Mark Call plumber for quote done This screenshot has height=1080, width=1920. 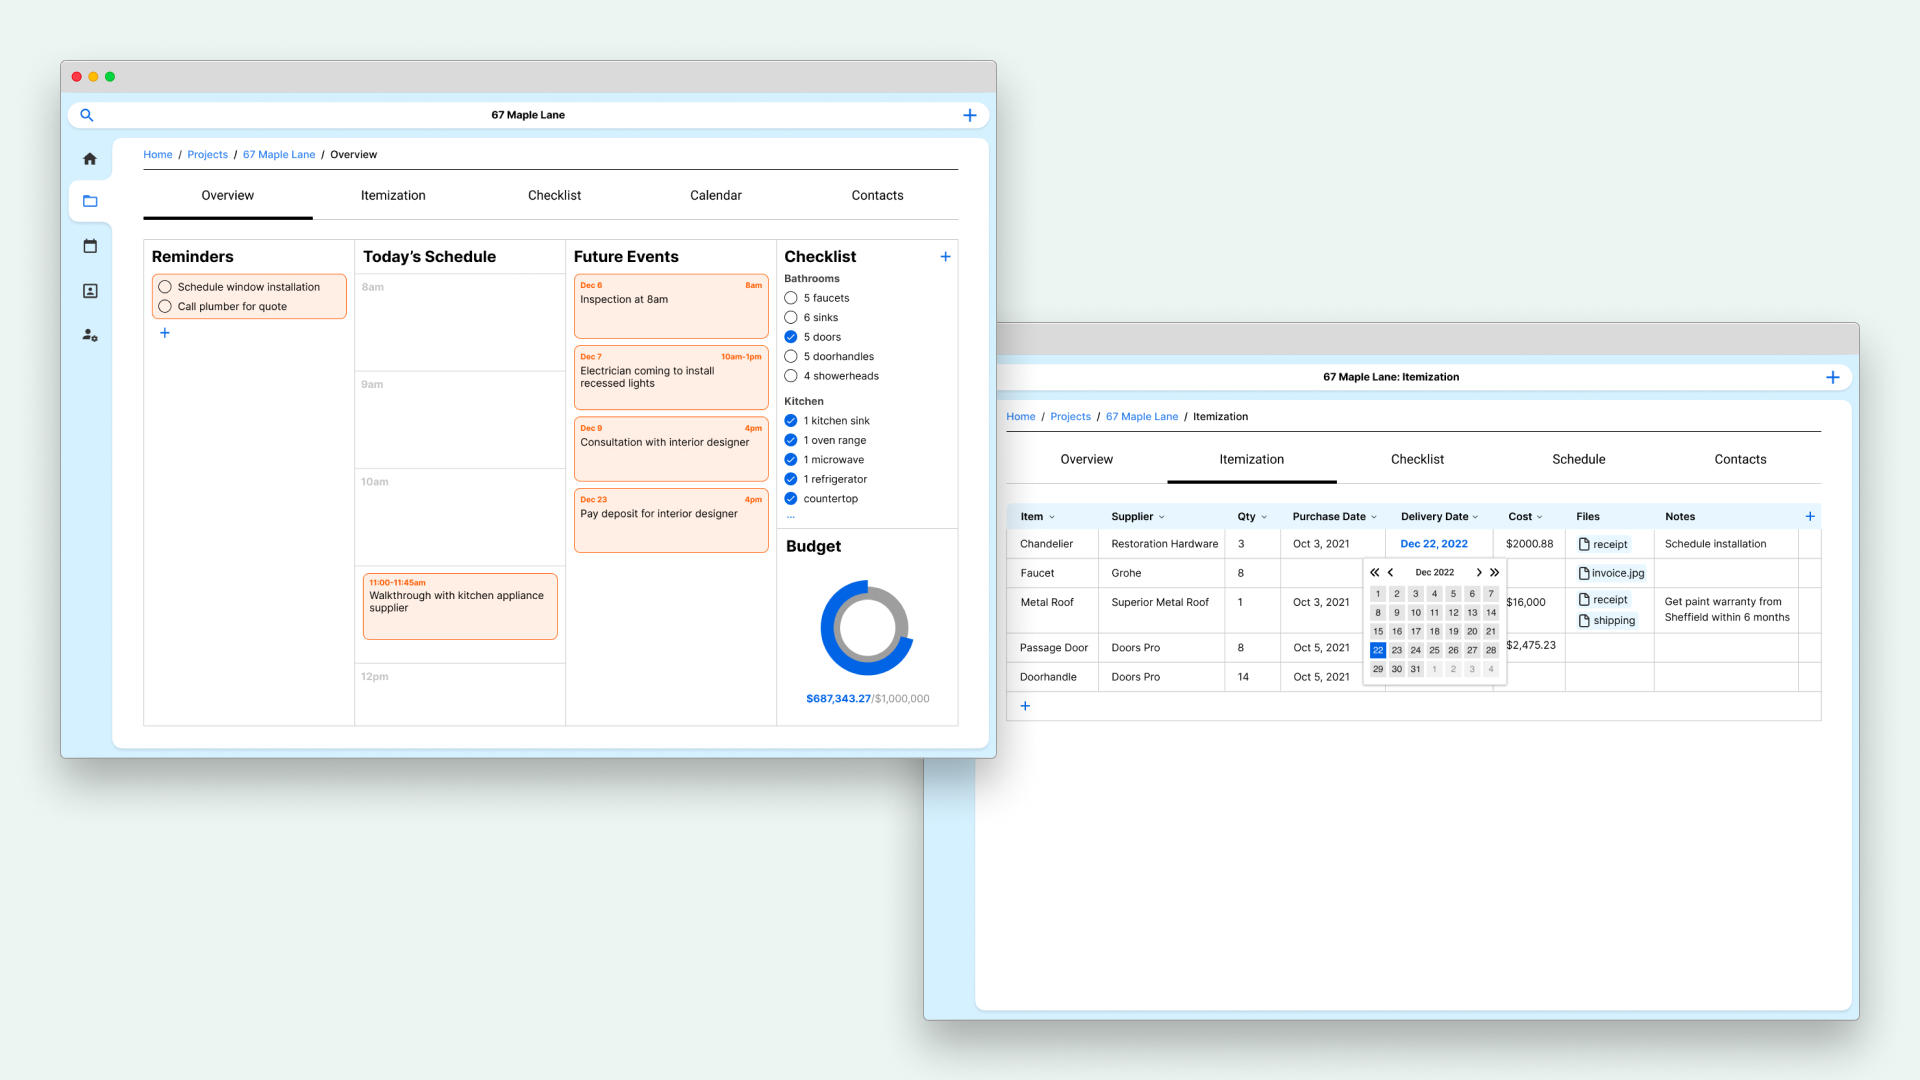(x=165, y=307)
